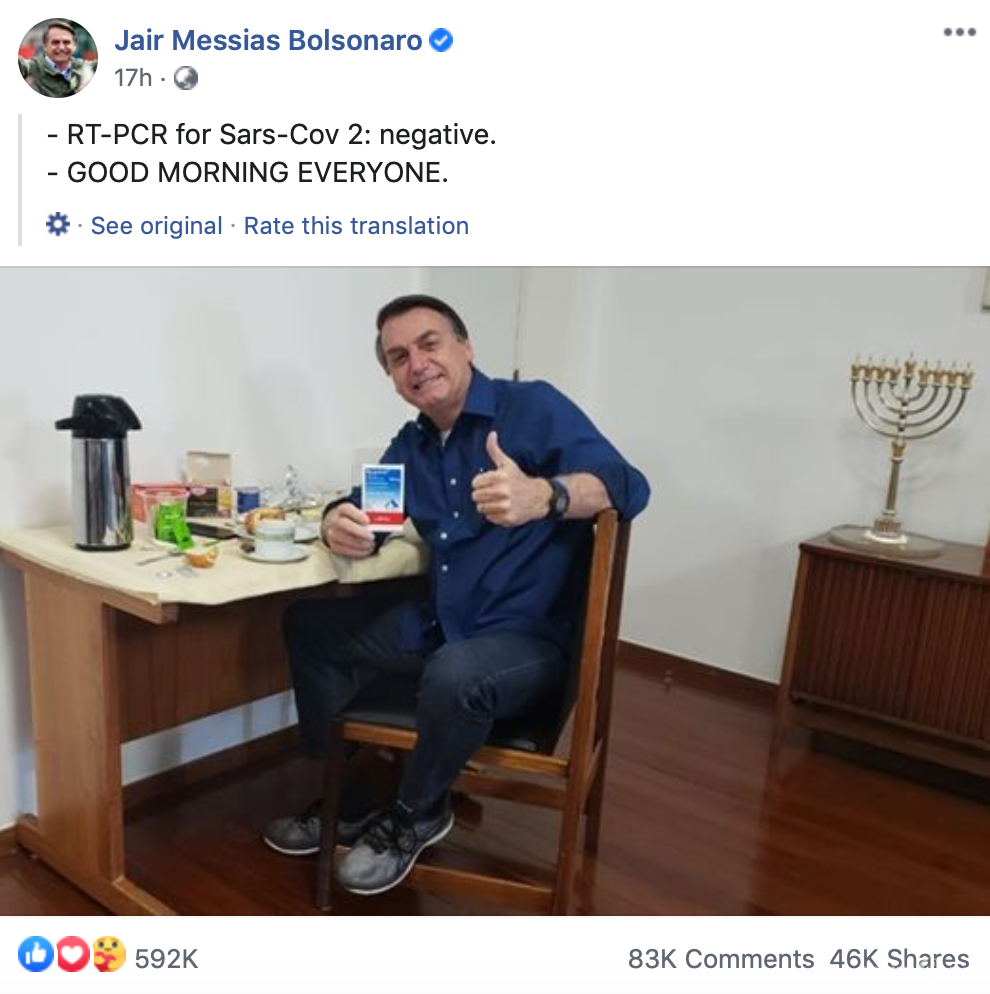Viewport: 990px width, 994px height.
Task: Open Jair Messias Bolsonaro profile name link
Action: pos(268,40)
